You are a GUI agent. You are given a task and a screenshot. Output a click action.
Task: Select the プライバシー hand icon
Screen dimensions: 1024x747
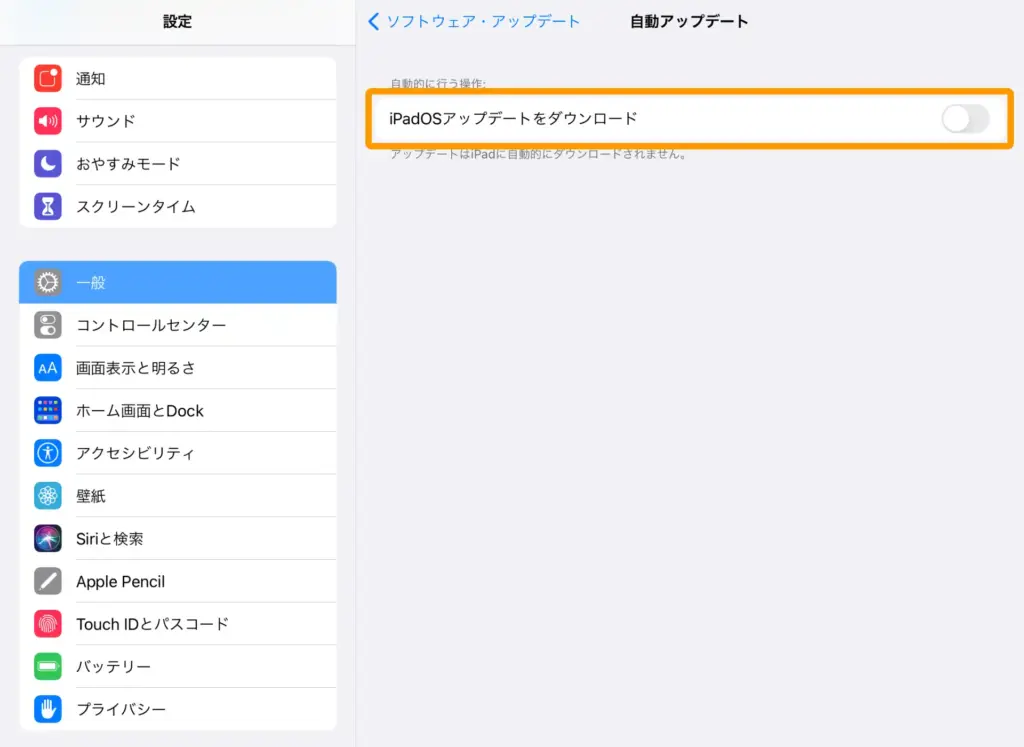(x=47, y=709)
